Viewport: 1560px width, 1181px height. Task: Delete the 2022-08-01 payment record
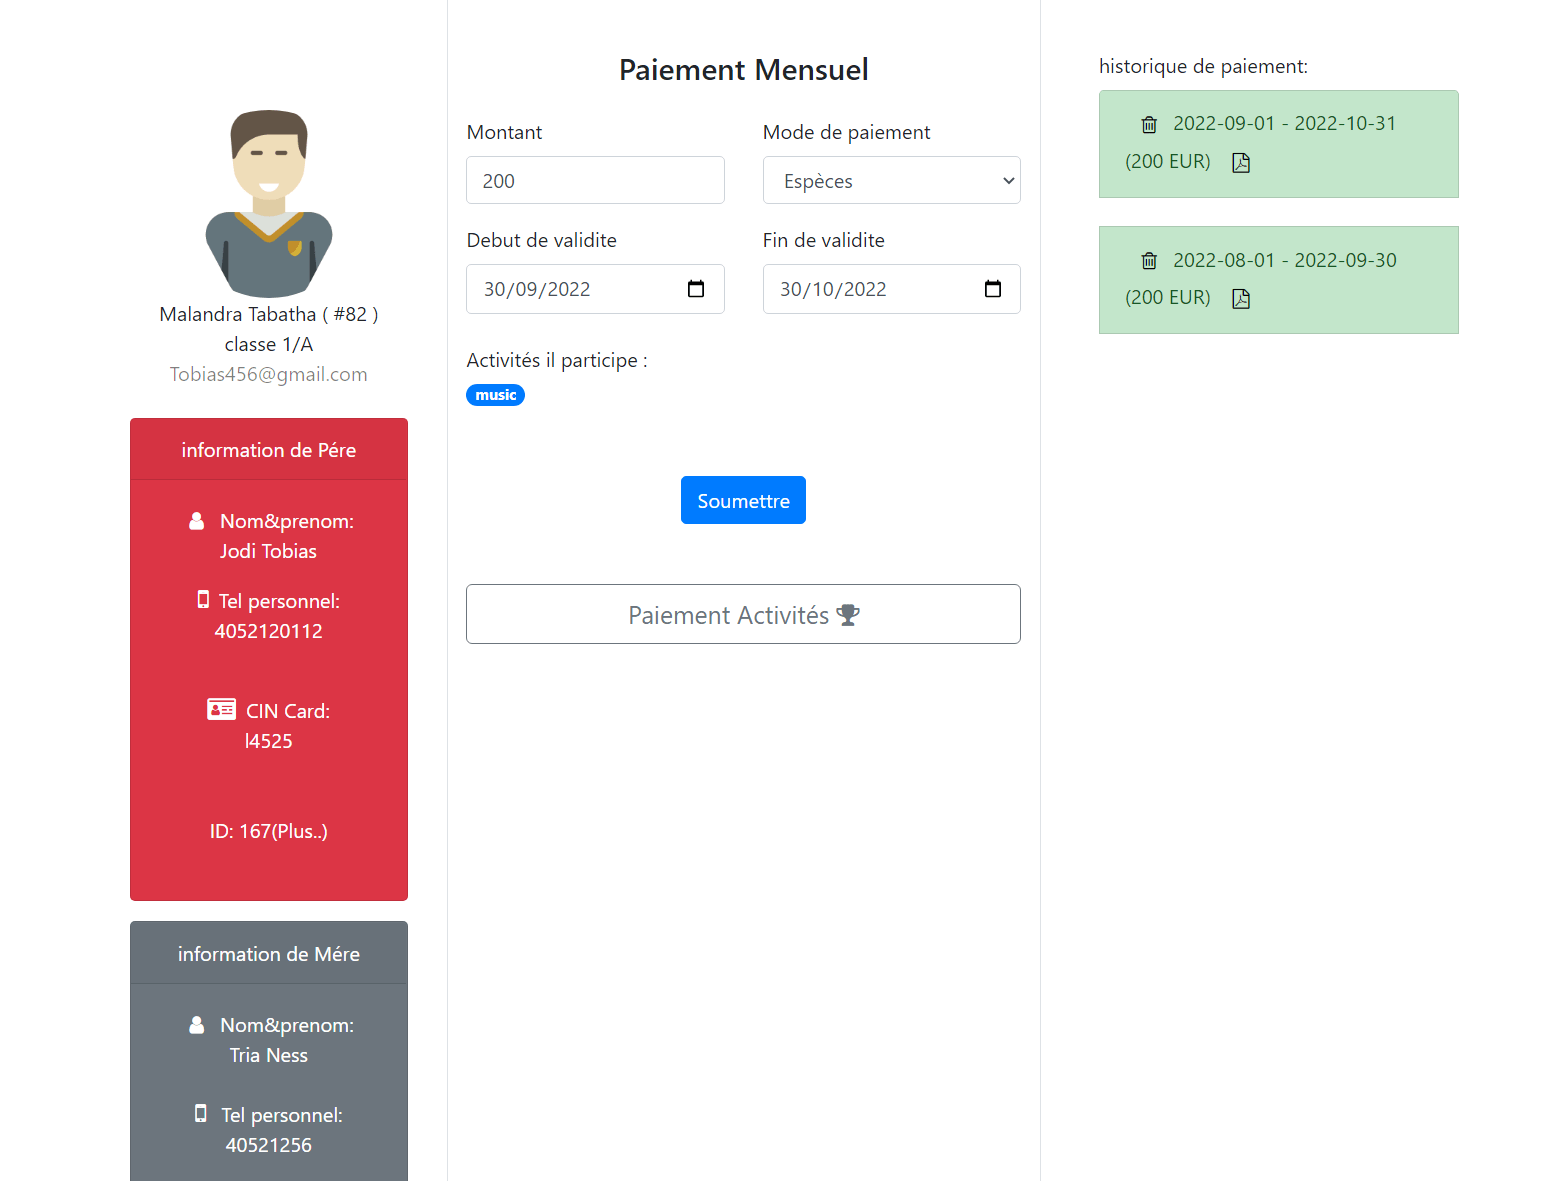1149,261
